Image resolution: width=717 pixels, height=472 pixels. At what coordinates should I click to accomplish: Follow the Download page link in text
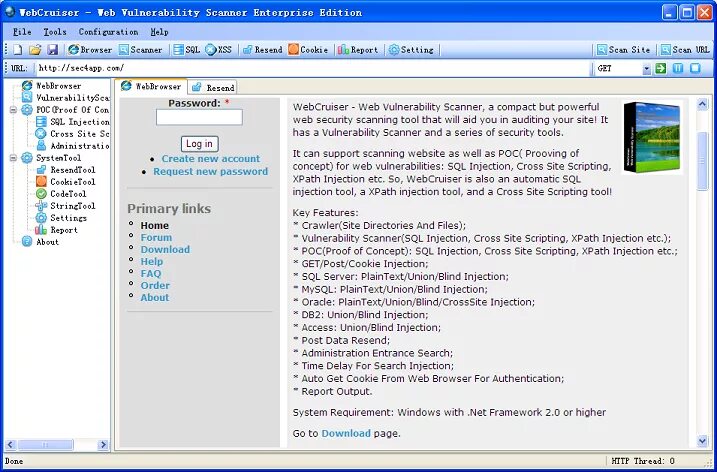pyautogui.click(x=346, y=433)
